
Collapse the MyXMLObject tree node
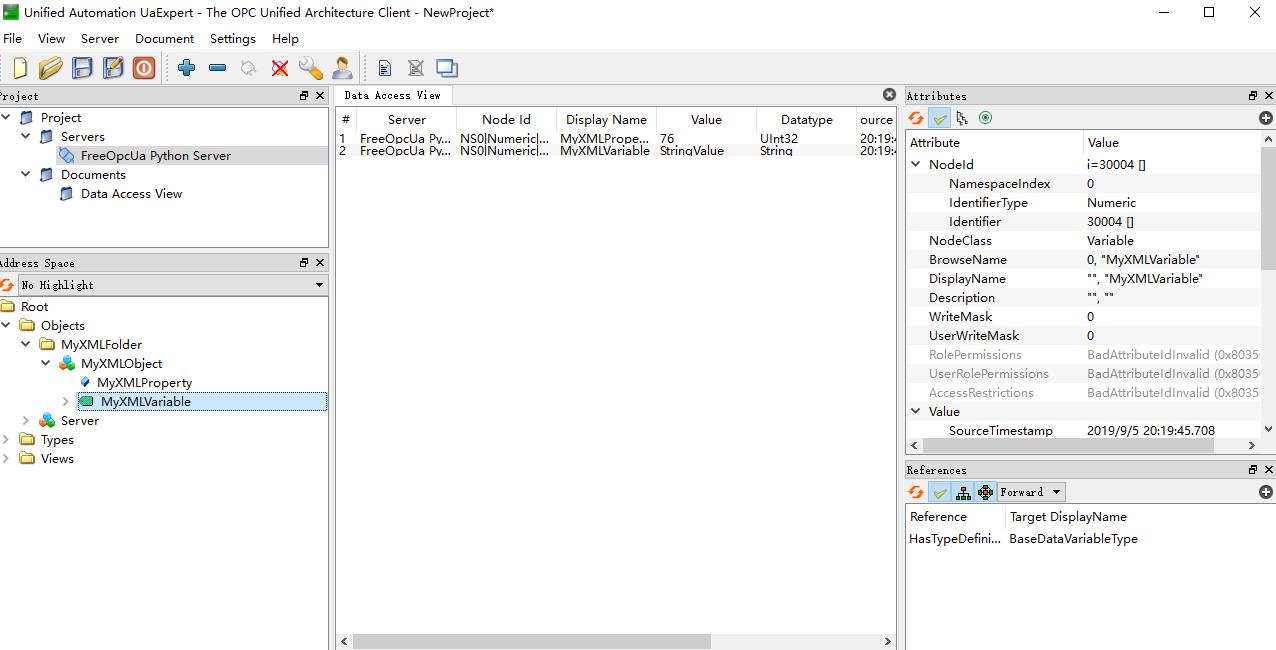click(45, 363)
